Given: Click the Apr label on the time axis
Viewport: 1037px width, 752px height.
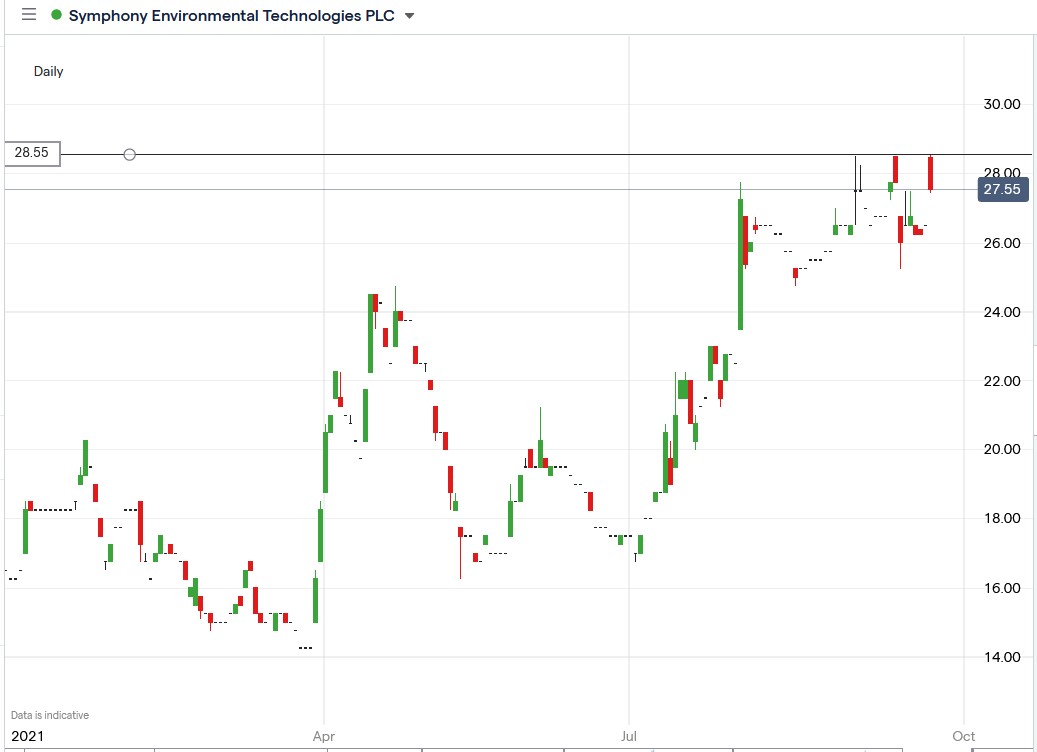Looking at the screenshot, I should point(324,735).
